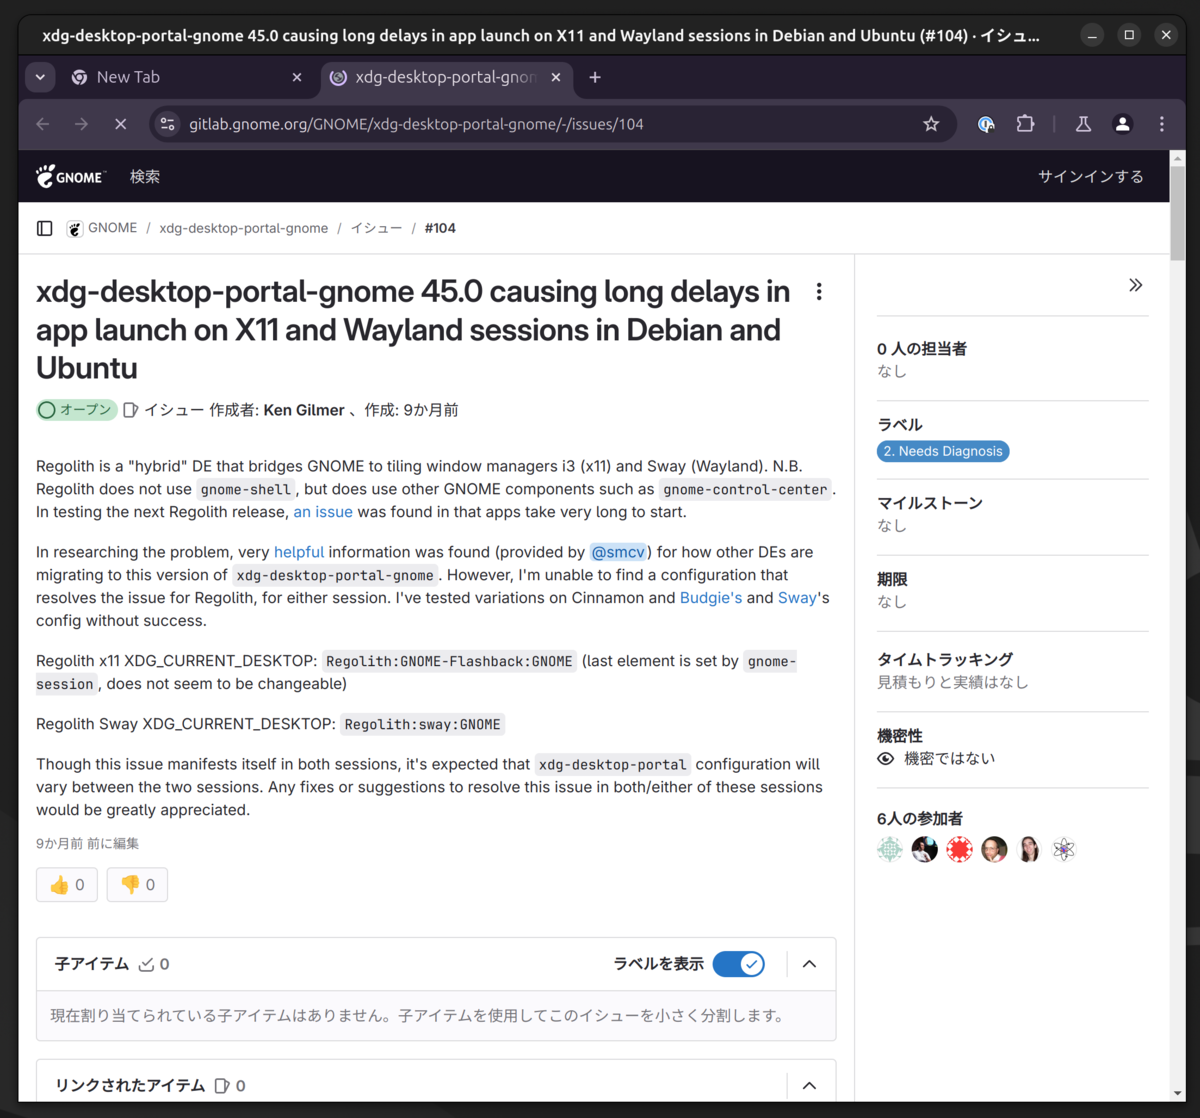Go forward to the next page

pyautogui.click(x=82, y=124)
